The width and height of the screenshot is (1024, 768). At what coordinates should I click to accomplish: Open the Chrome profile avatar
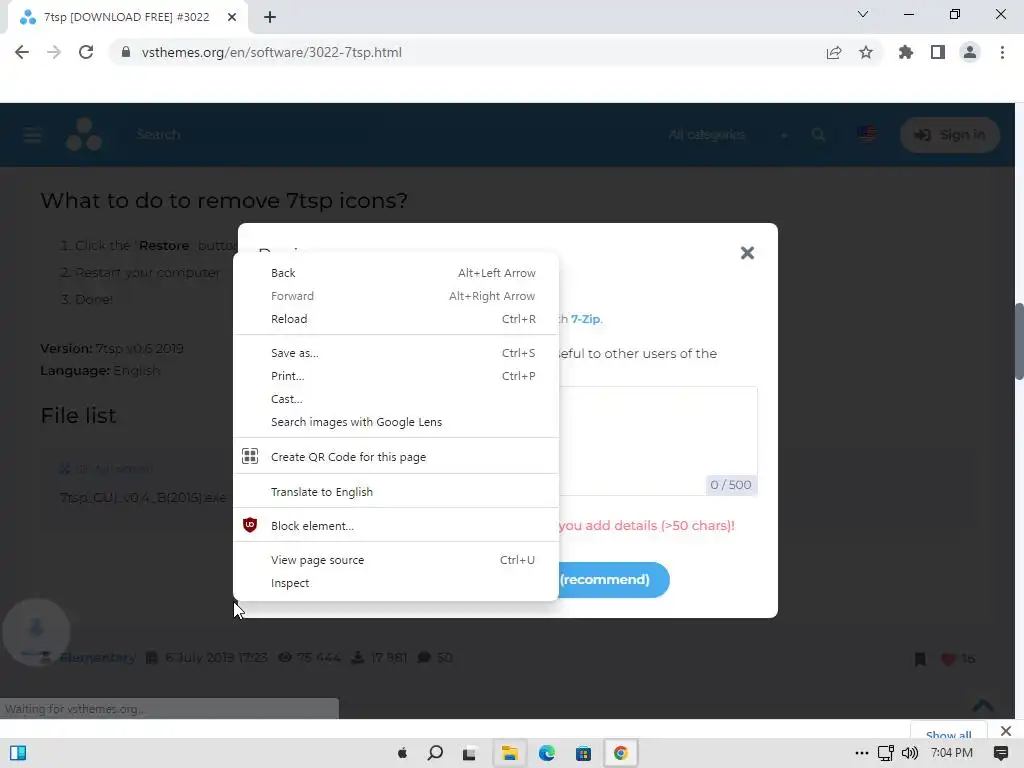[x=970, y=52]
